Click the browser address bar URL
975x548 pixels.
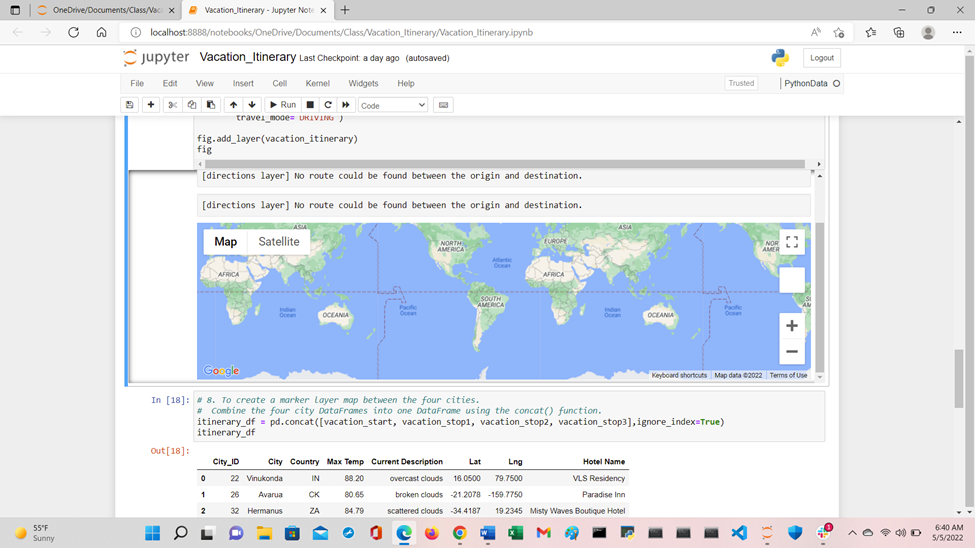pos(341,32)
